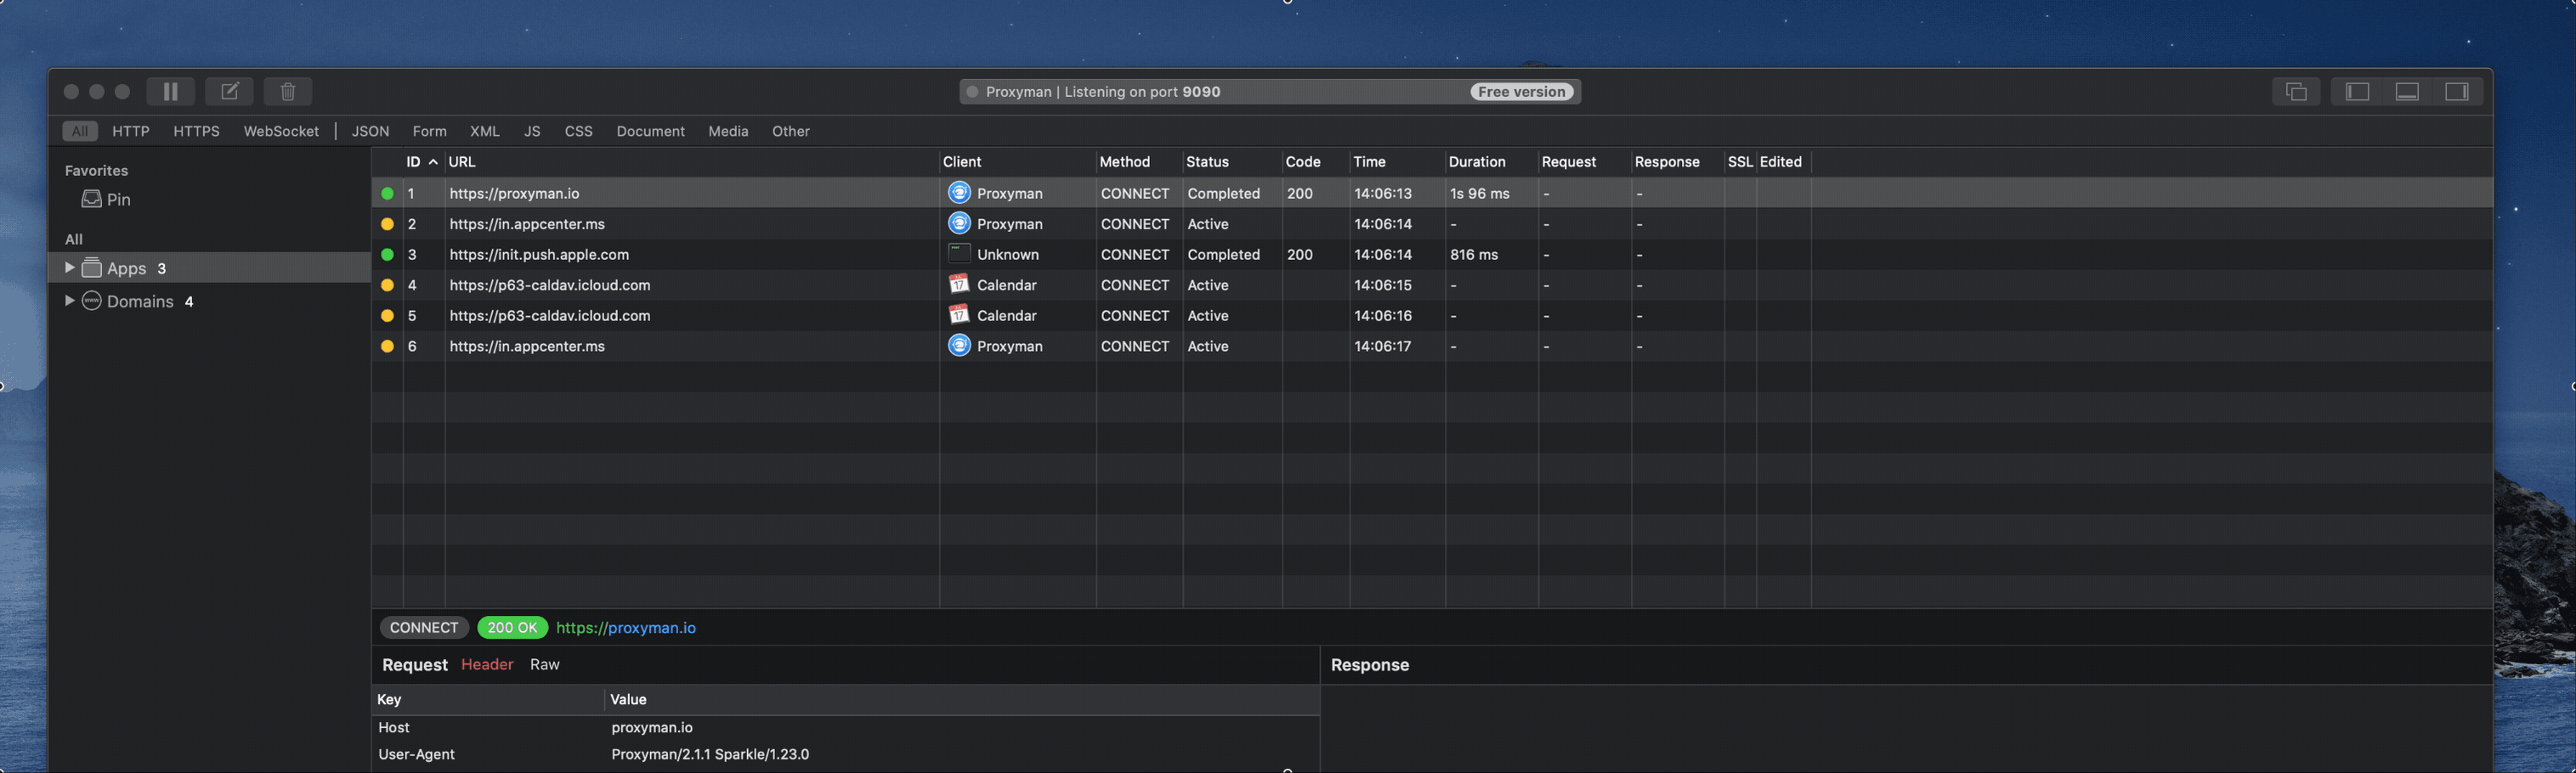Click green status dot of row 1
Screen dimensions: 2576x773
click(x=387, y=193)
